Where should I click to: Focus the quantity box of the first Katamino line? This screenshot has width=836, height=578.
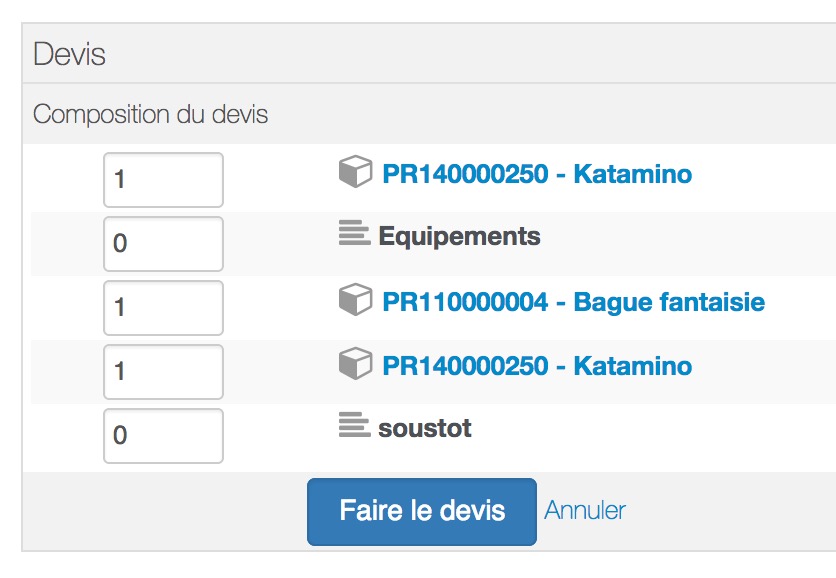coord(163,180)
